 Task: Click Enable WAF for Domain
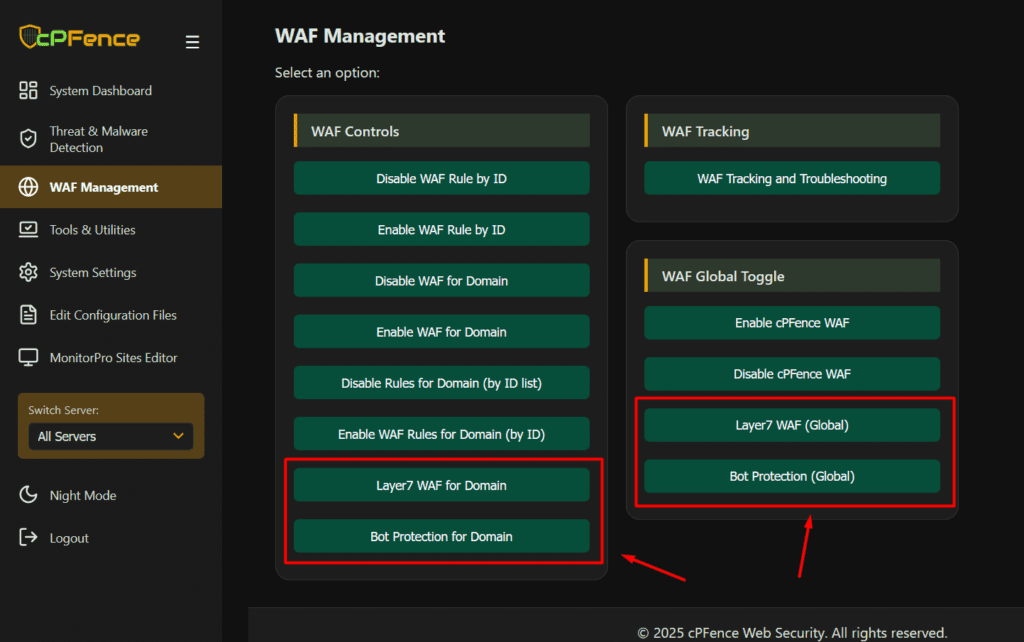[x=441, y=332]
